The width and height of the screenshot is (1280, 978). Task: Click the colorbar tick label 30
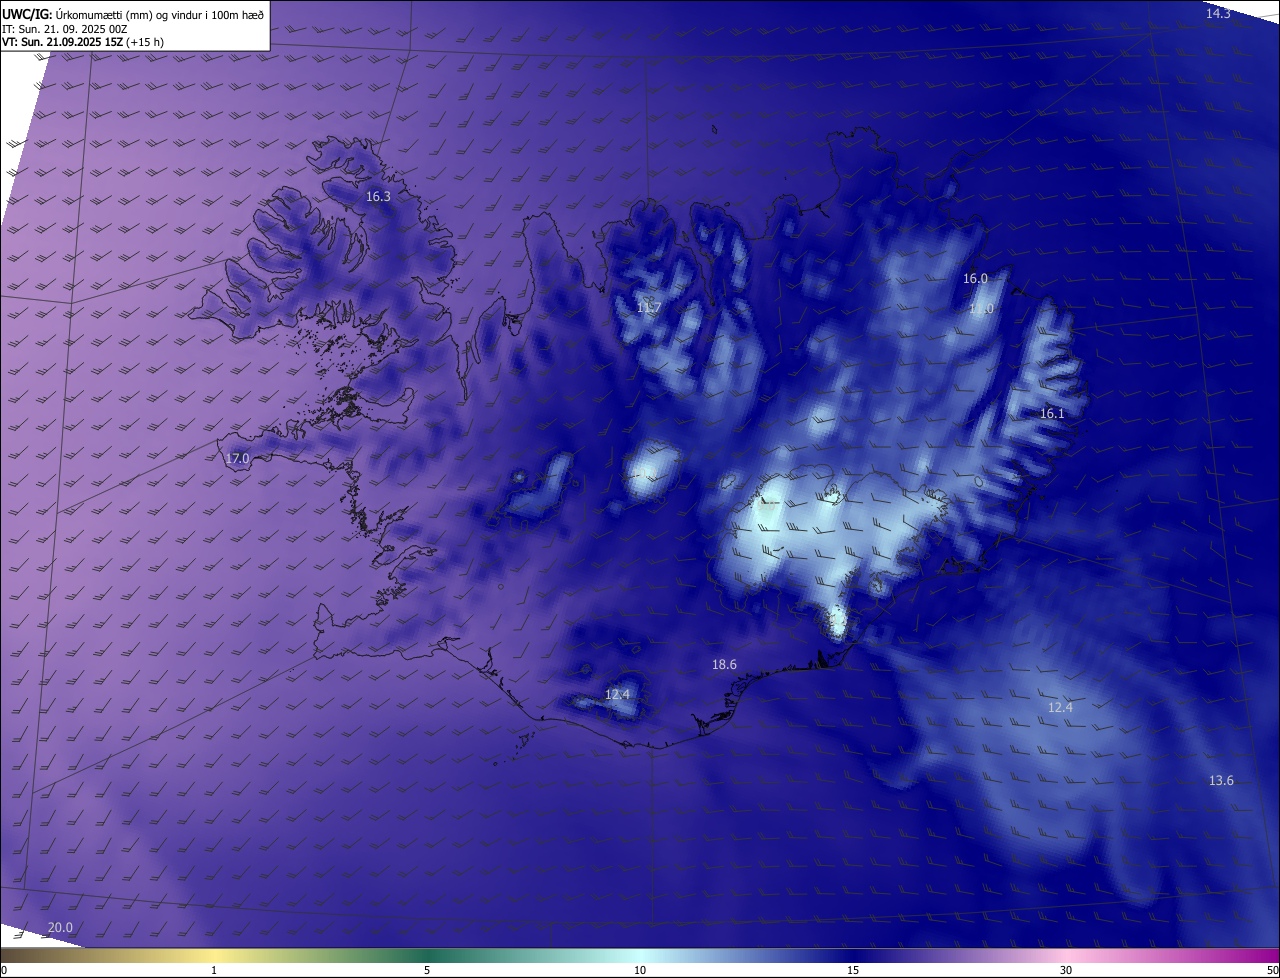coord(1066,970)
